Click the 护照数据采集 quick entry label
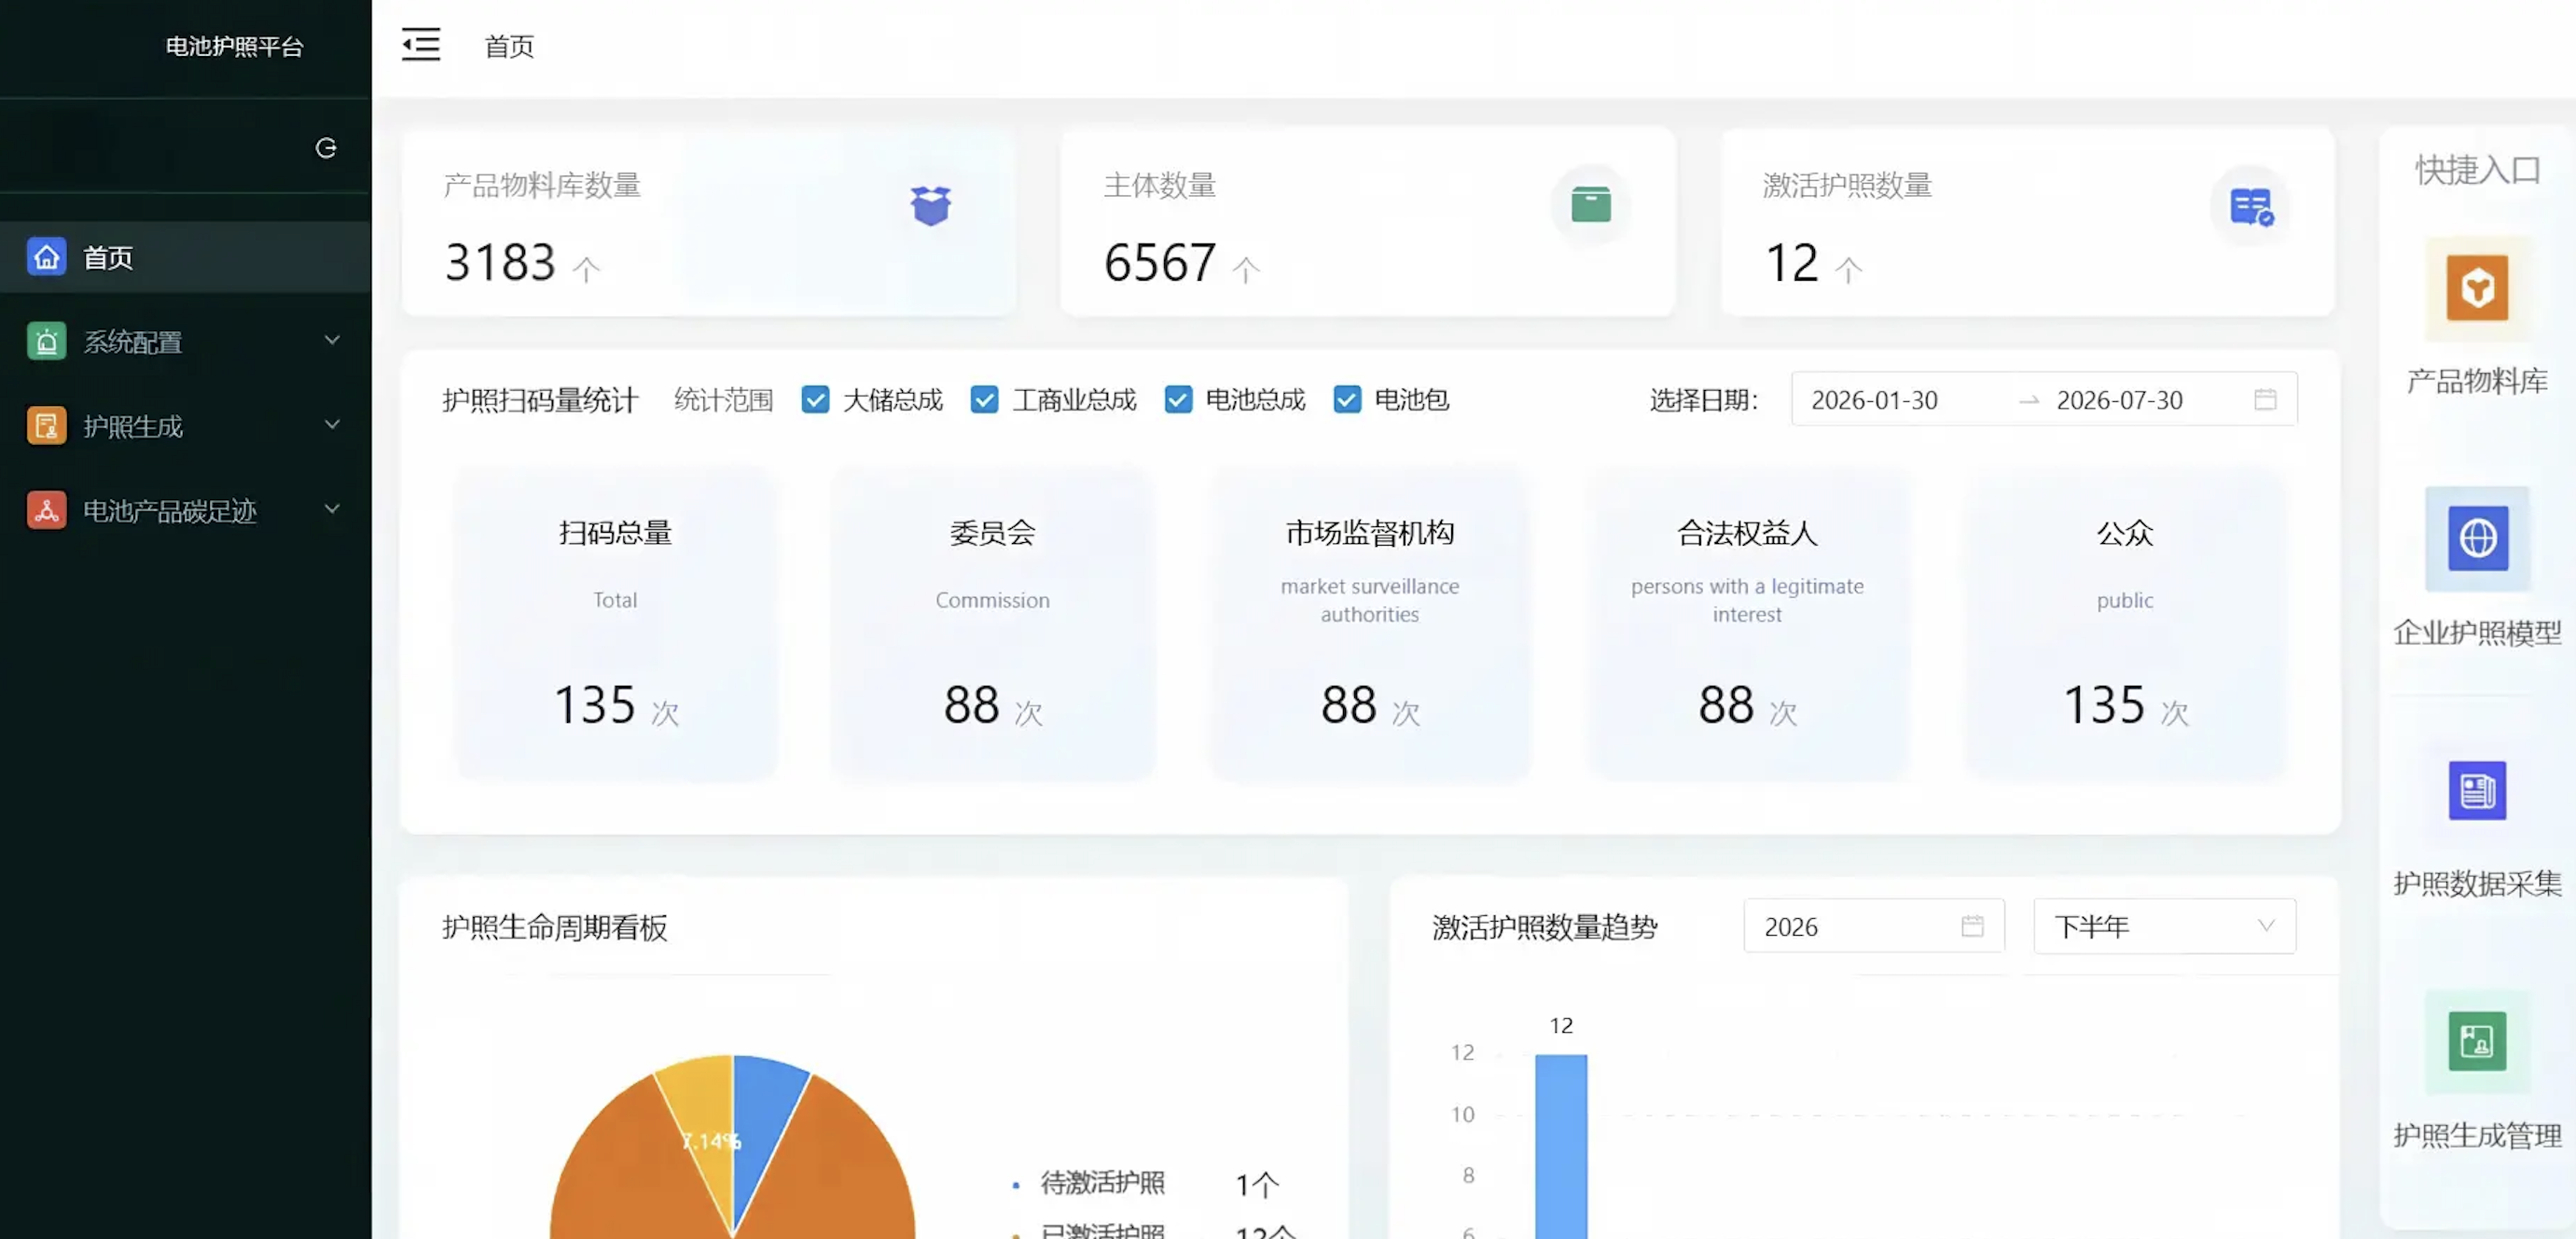The image size is (2576, 1239). click(2477, 884)
